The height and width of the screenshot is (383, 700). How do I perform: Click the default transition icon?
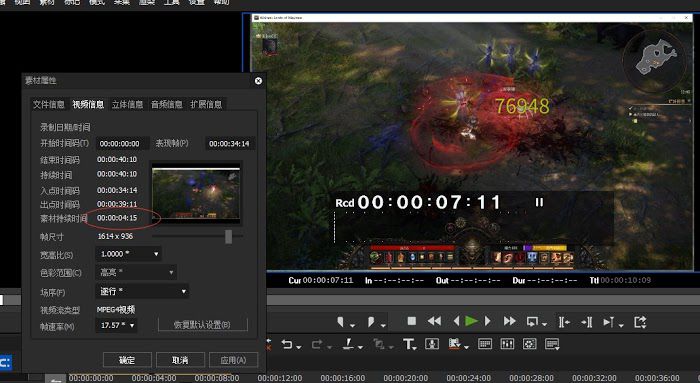click(x=348, y=344)
